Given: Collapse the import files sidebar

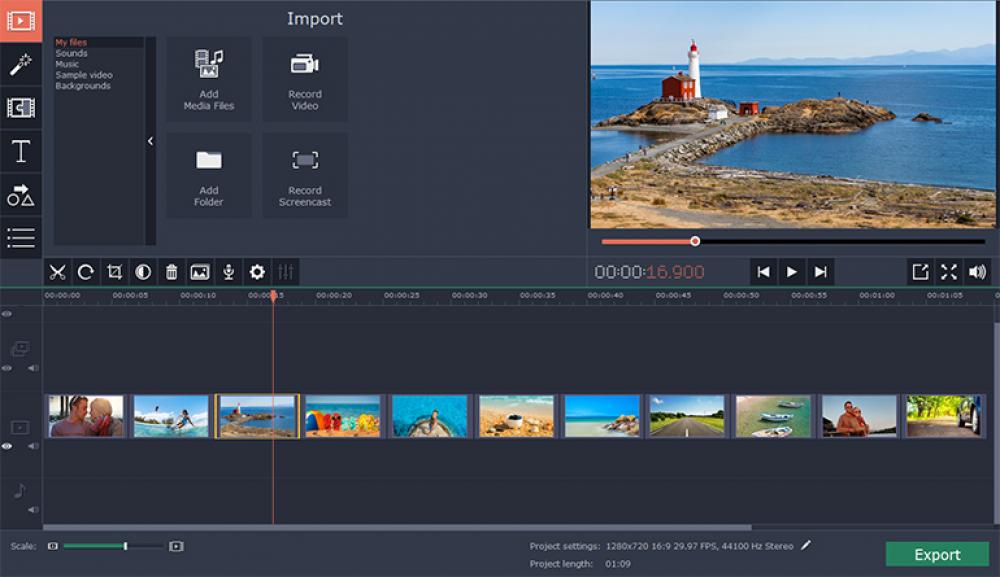Looking at the screenshot, I should (151, 142).
